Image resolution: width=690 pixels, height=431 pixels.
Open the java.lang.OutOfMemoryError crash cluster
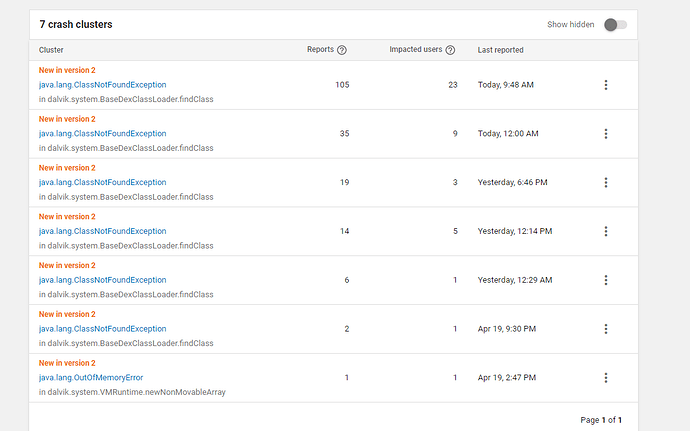[91, 378]
